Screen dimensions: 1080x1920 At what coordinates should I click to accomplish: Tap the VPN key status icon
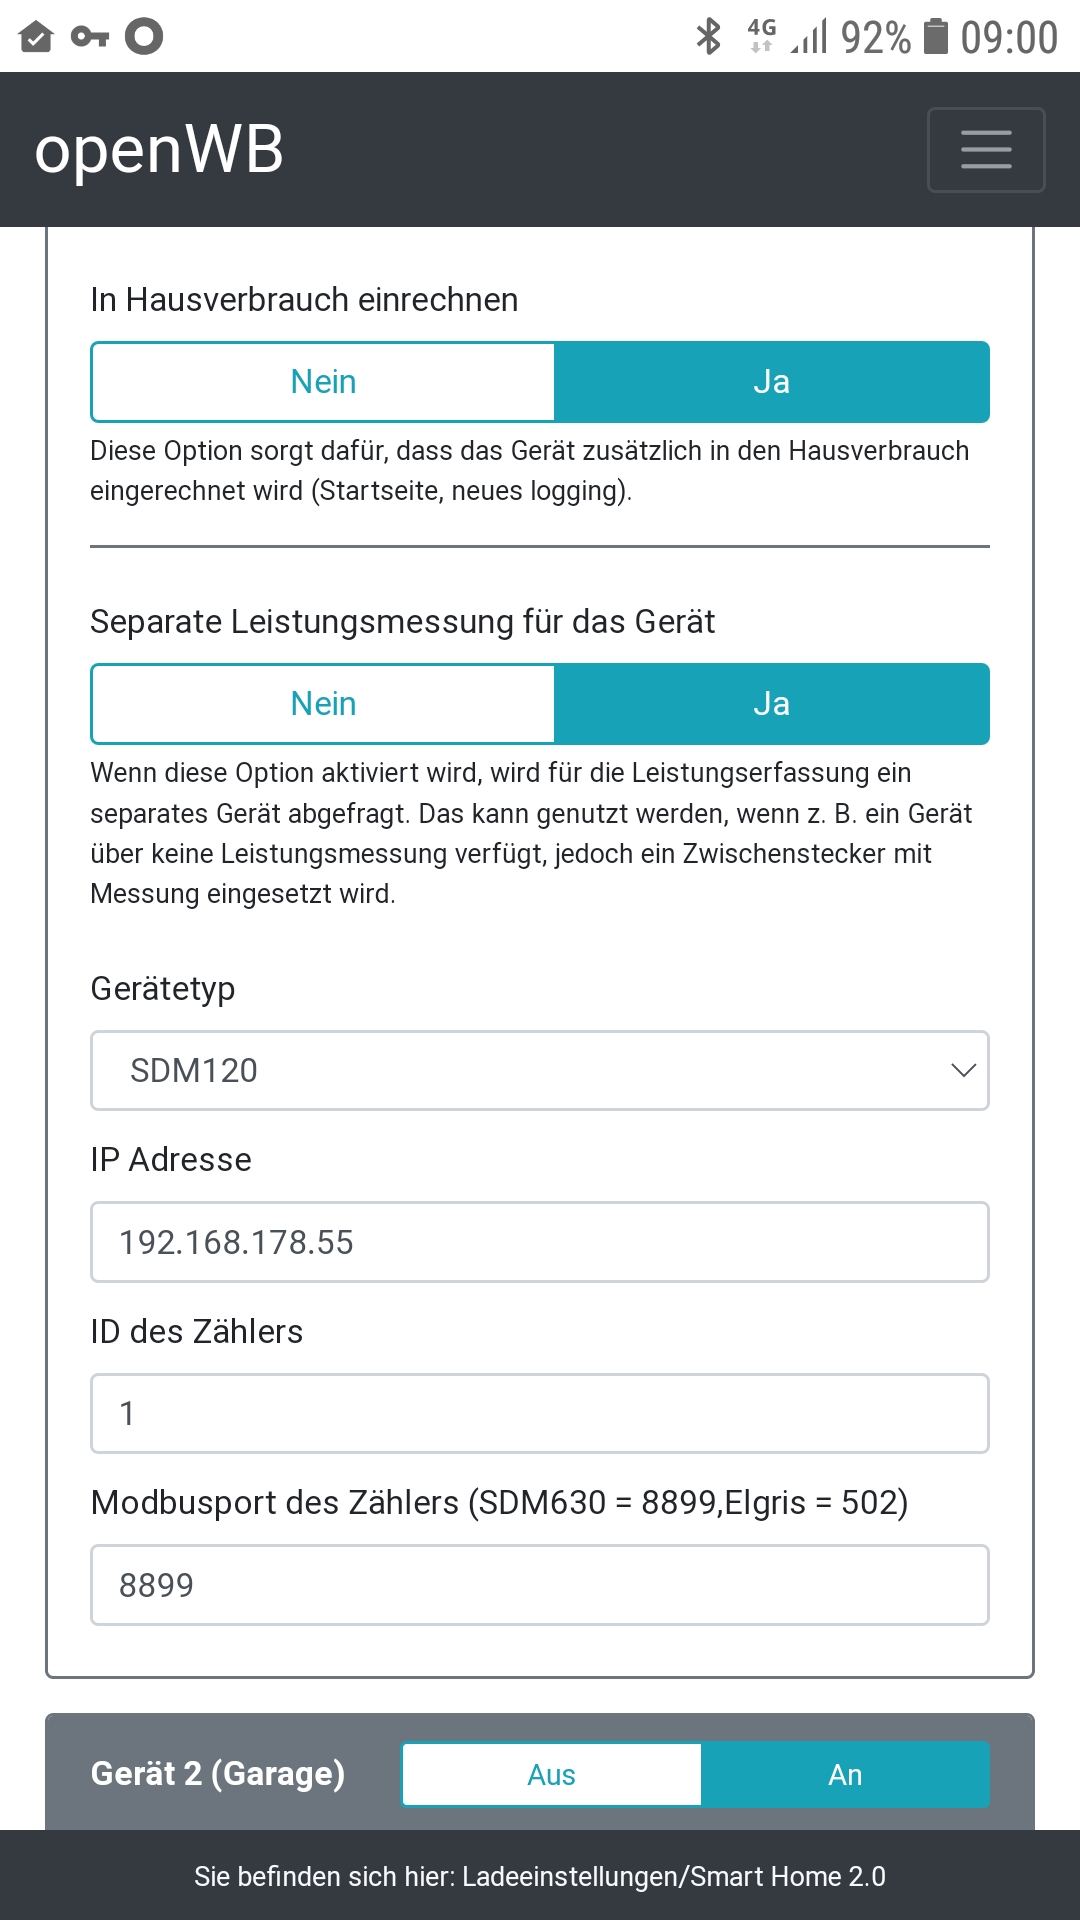coord(90,37)
